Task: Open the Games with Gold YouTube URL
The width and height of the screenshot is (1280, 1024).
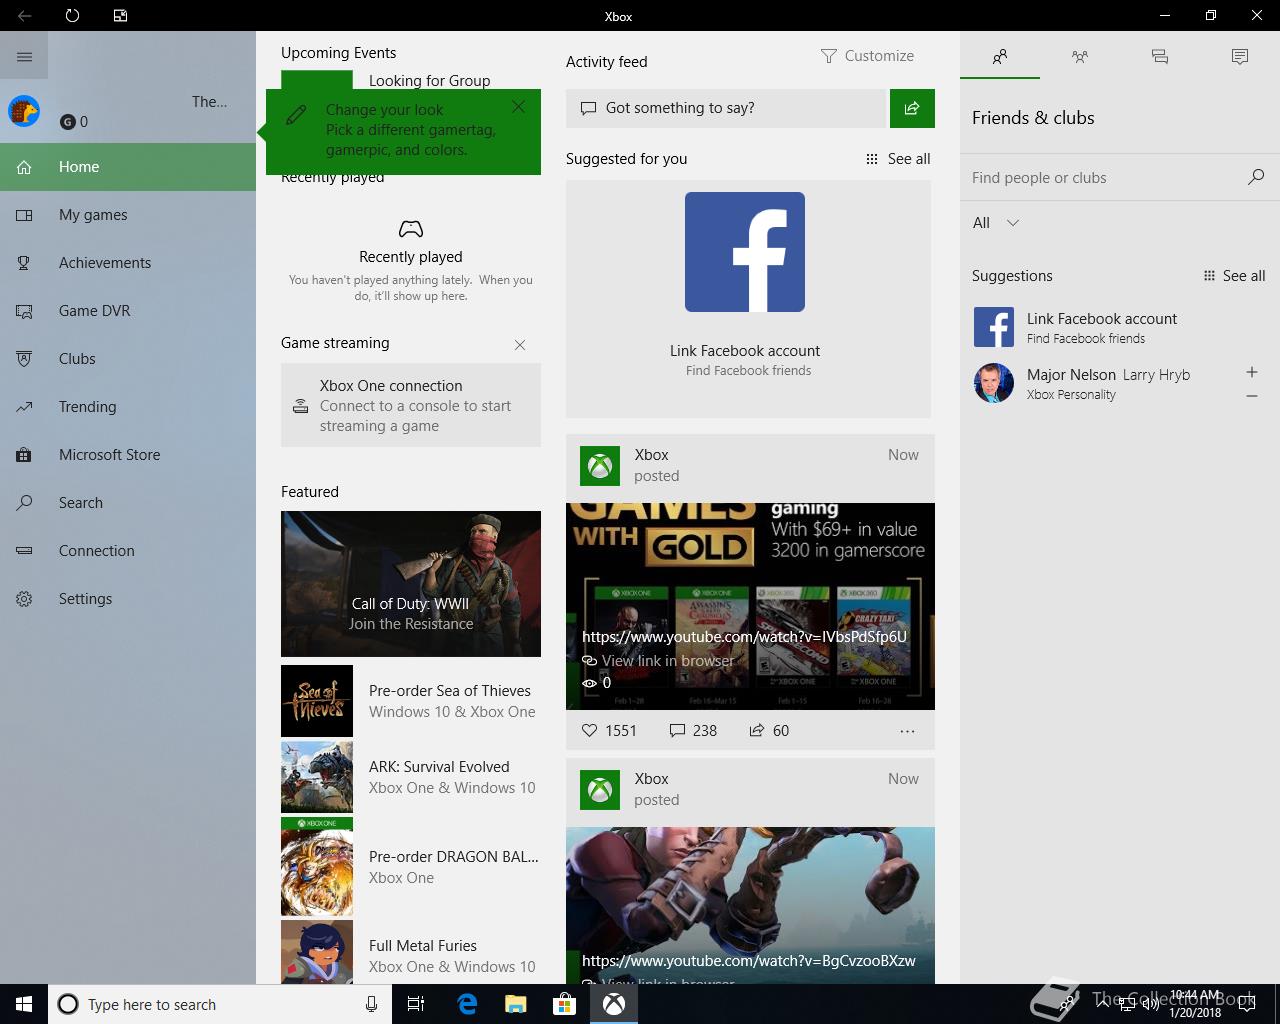Action: pos(744,637)
